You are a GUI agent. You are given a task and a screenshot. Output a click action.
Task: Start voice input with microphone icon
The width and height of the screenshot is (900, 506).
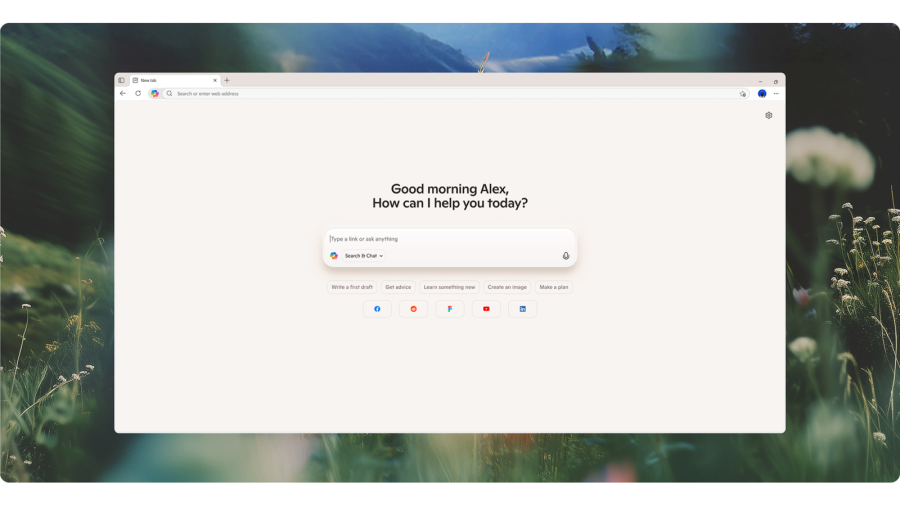pos(566,256)
